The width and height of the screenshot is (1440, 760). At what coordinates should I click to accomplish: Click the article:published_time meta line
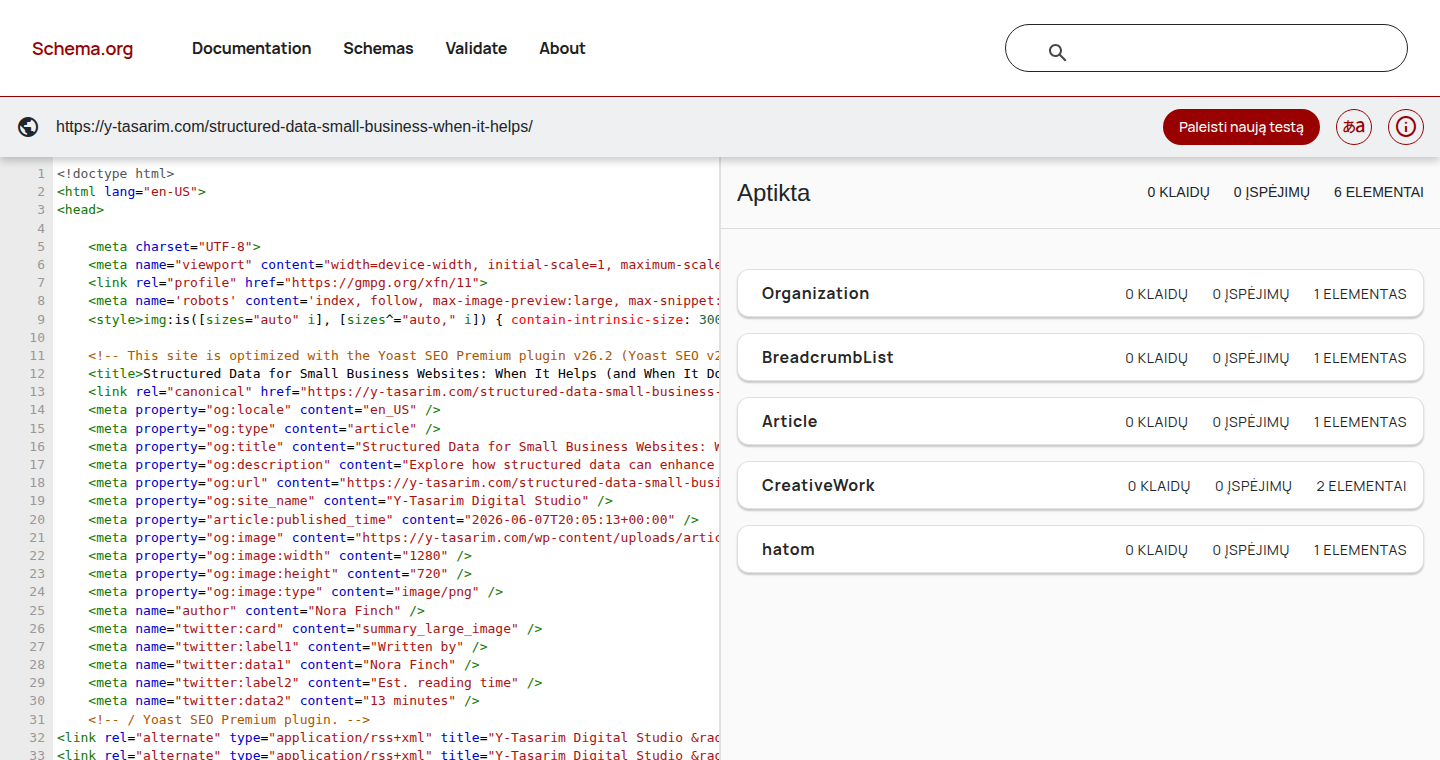tap(394, 519)
